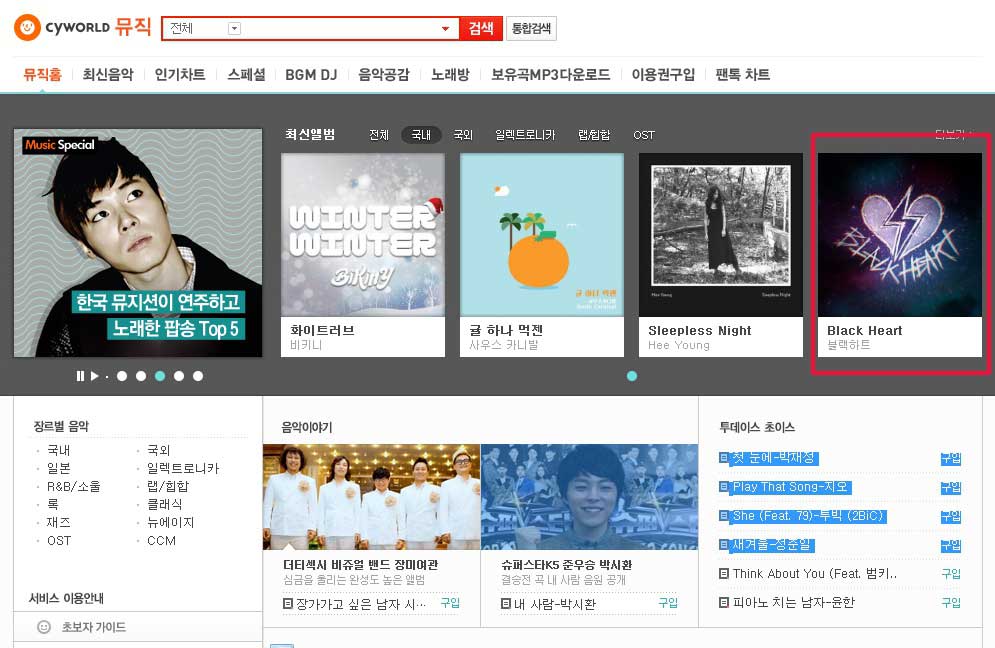Open the 초보자 가이드 link
Screen dimensions: 995x648
[94, 627]
